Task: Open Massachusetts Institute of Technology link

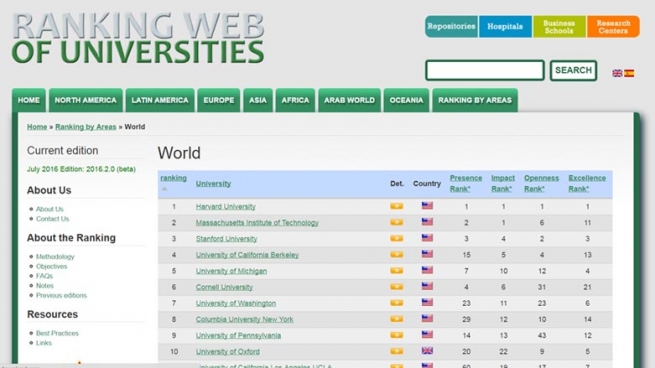Action: click(x=257, y=223)
